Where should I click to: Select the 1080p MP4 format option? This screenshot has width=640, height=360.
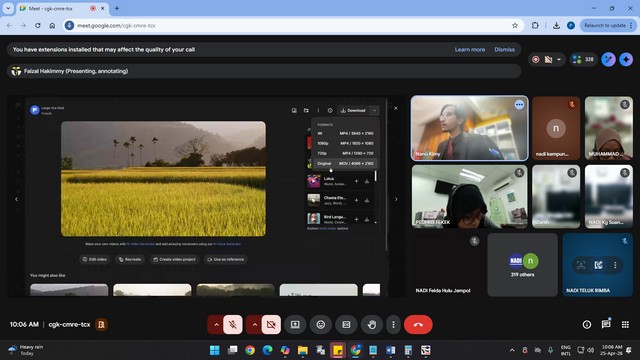345,143
